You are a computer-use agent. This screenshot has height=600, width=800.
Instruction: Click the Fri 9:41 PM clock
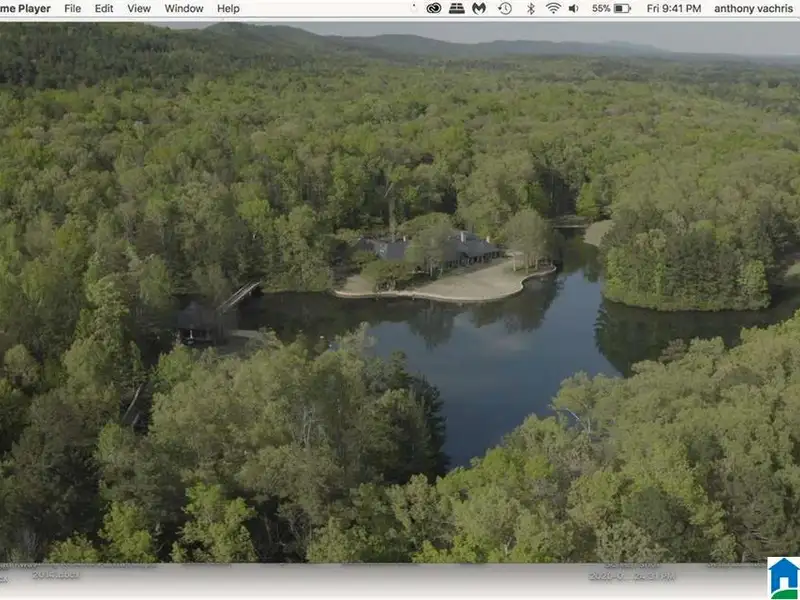pos(673,8)
